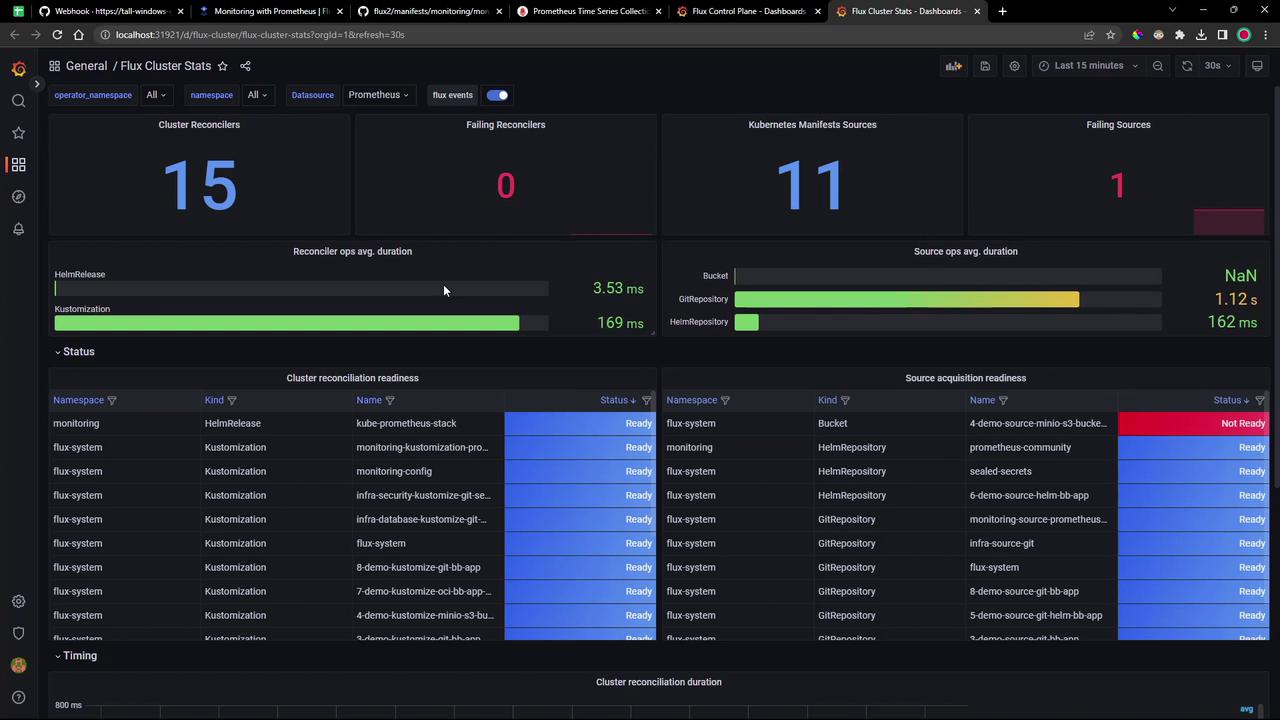Open namespace All dropdown
Viewport: 1280px width, 720px height.
pyautogui.click(x=257, y=95)
